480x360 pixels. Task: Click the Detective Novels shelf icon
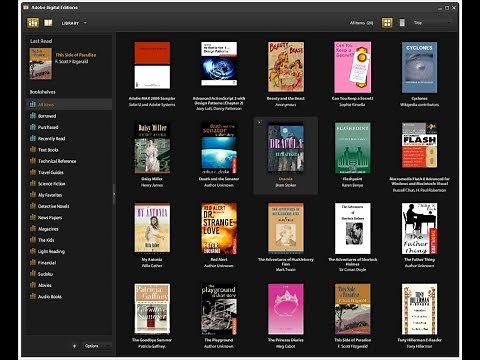click(33, 206)
